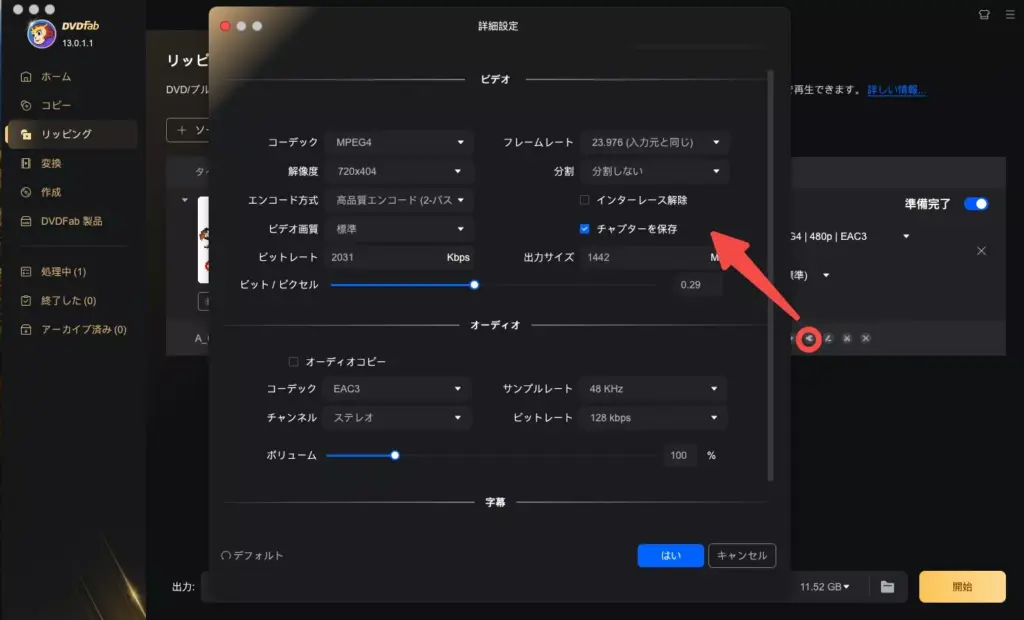
Task: Uncheck チャプターを保存 option
Action: point(582,229)
